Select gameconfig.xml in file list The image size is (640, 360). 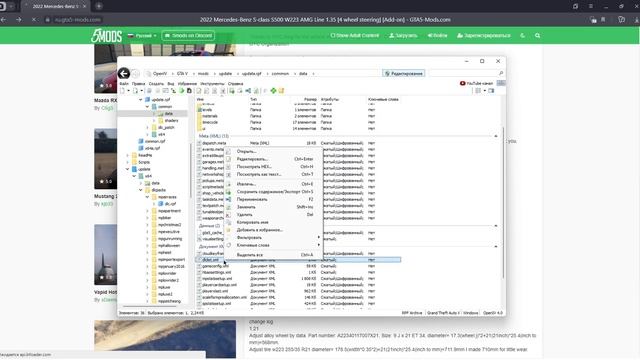pyautogui.click(x=215, y=266)
